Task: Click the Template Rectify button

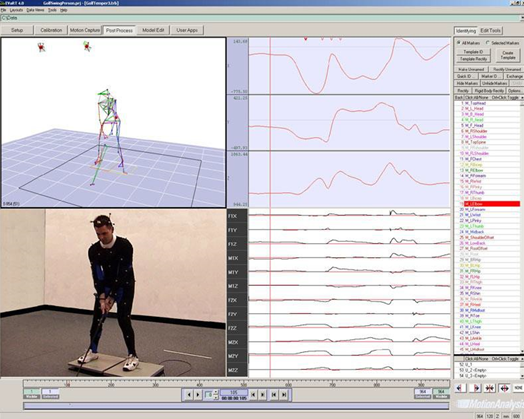Action: point(474,59)
